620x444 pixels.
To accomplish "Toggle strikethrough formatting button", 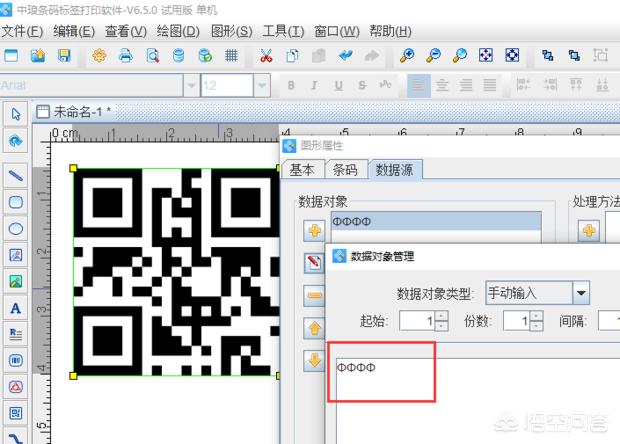I will pyautogui.click(x=362, y=85).
